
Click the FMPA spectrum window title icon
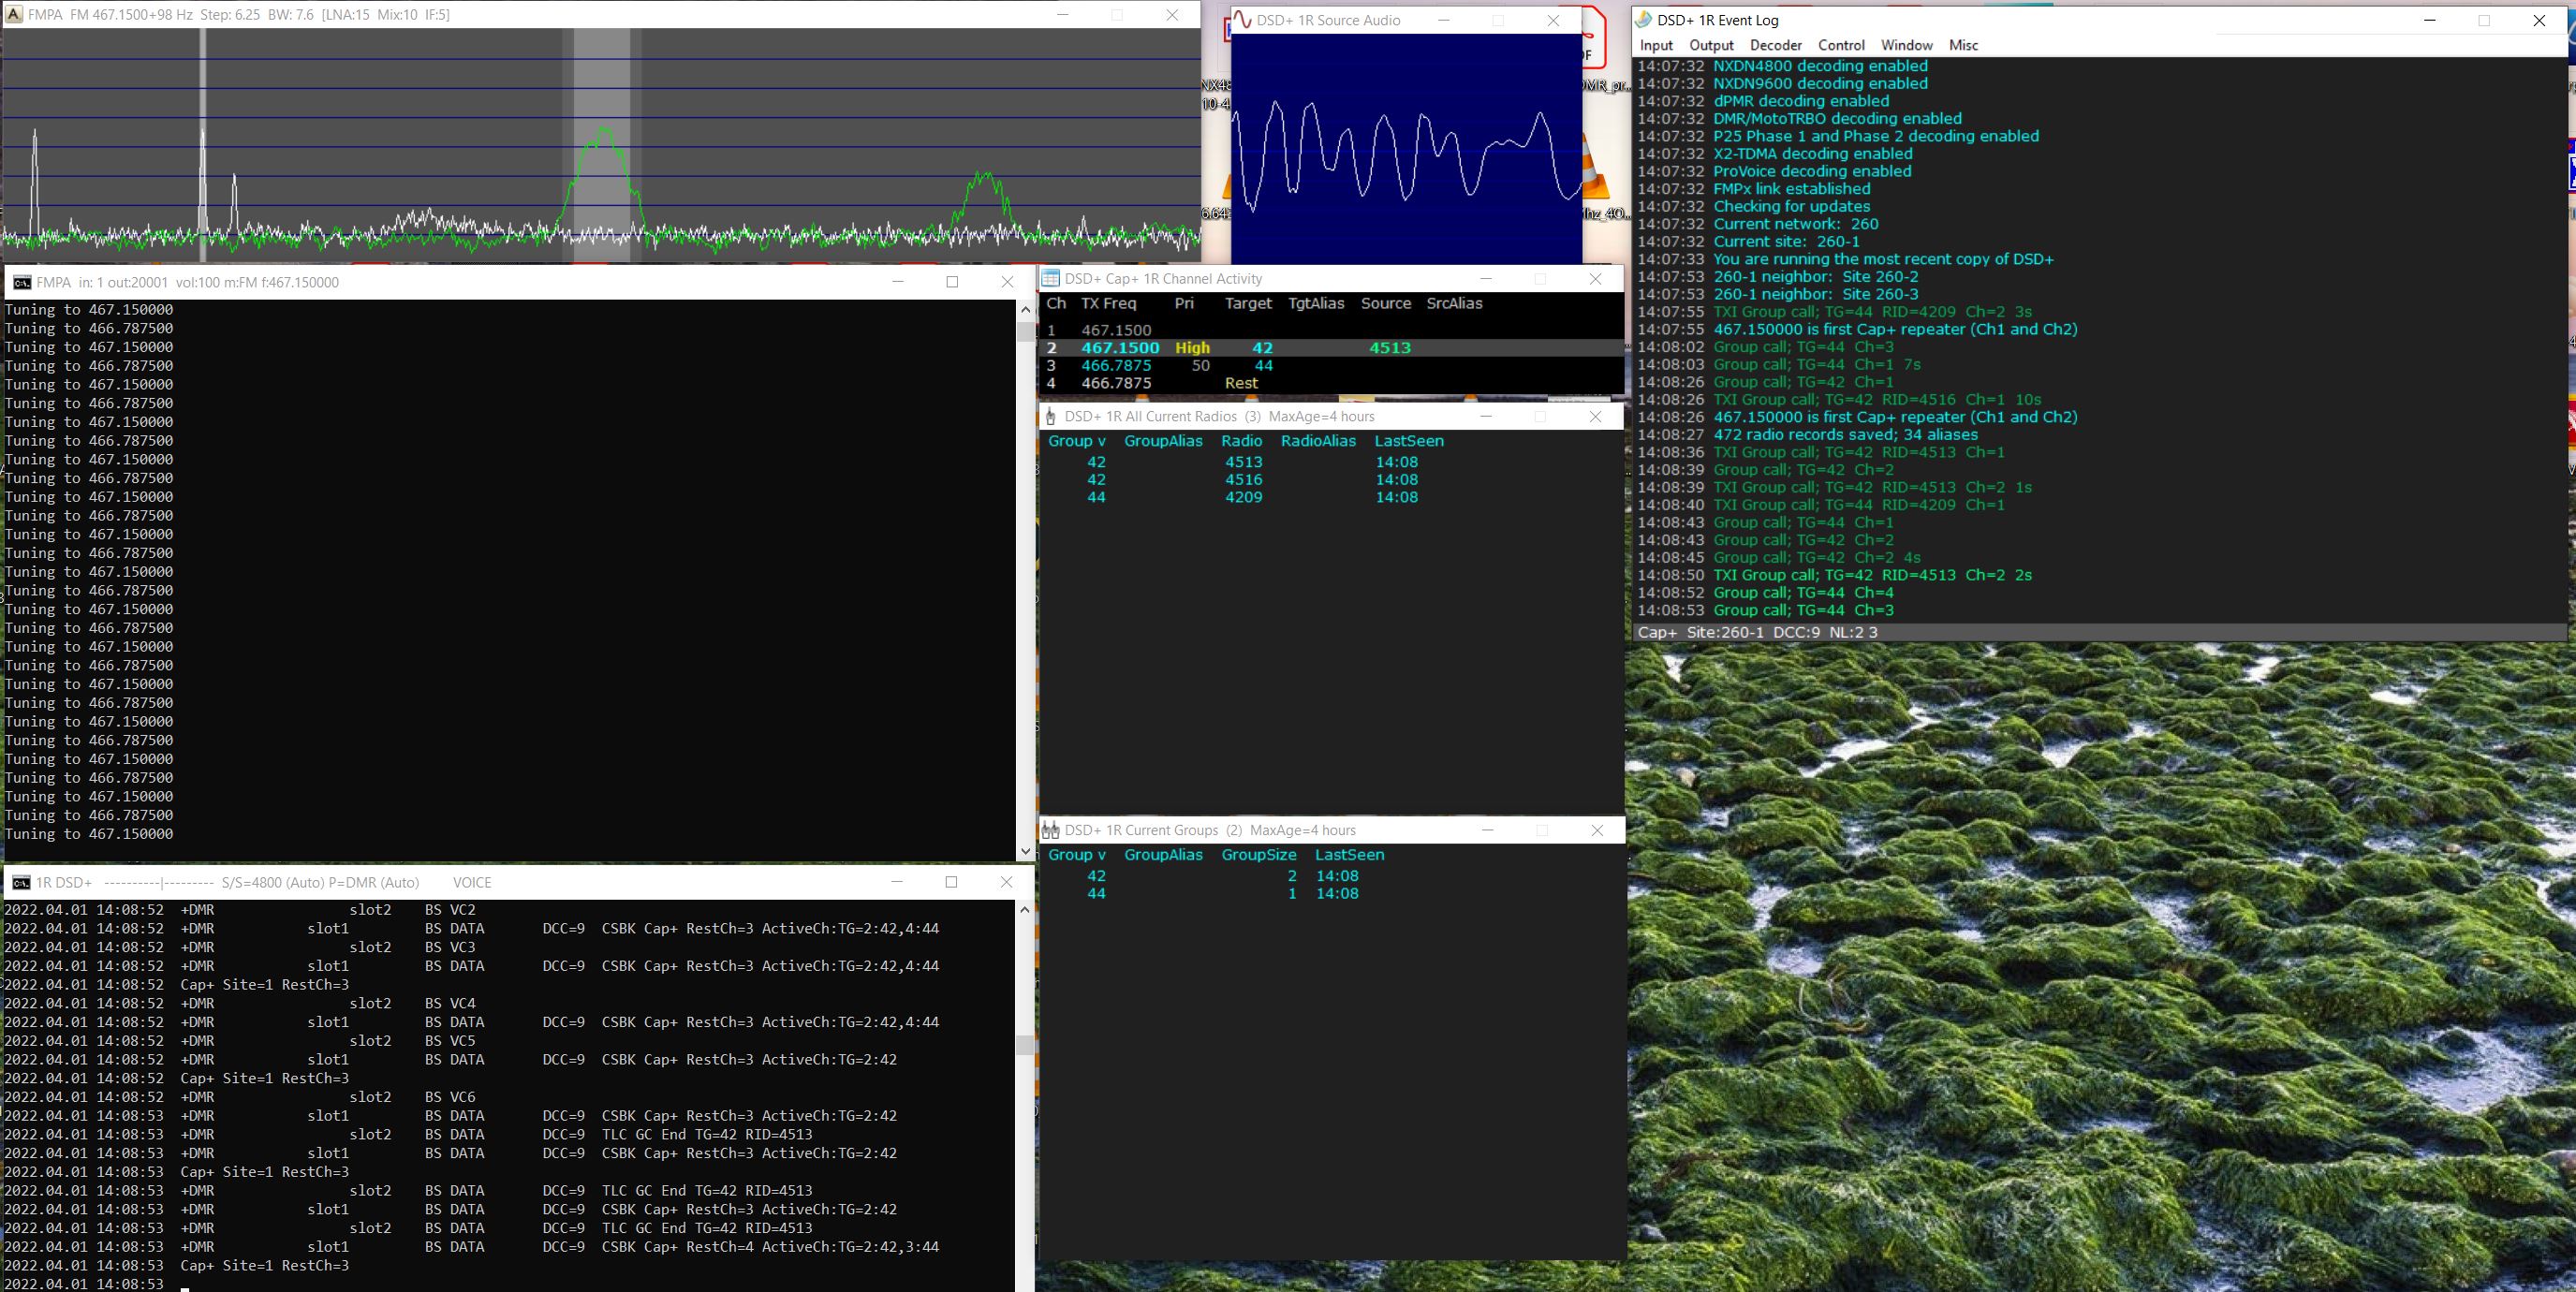(x=14, y=15)
